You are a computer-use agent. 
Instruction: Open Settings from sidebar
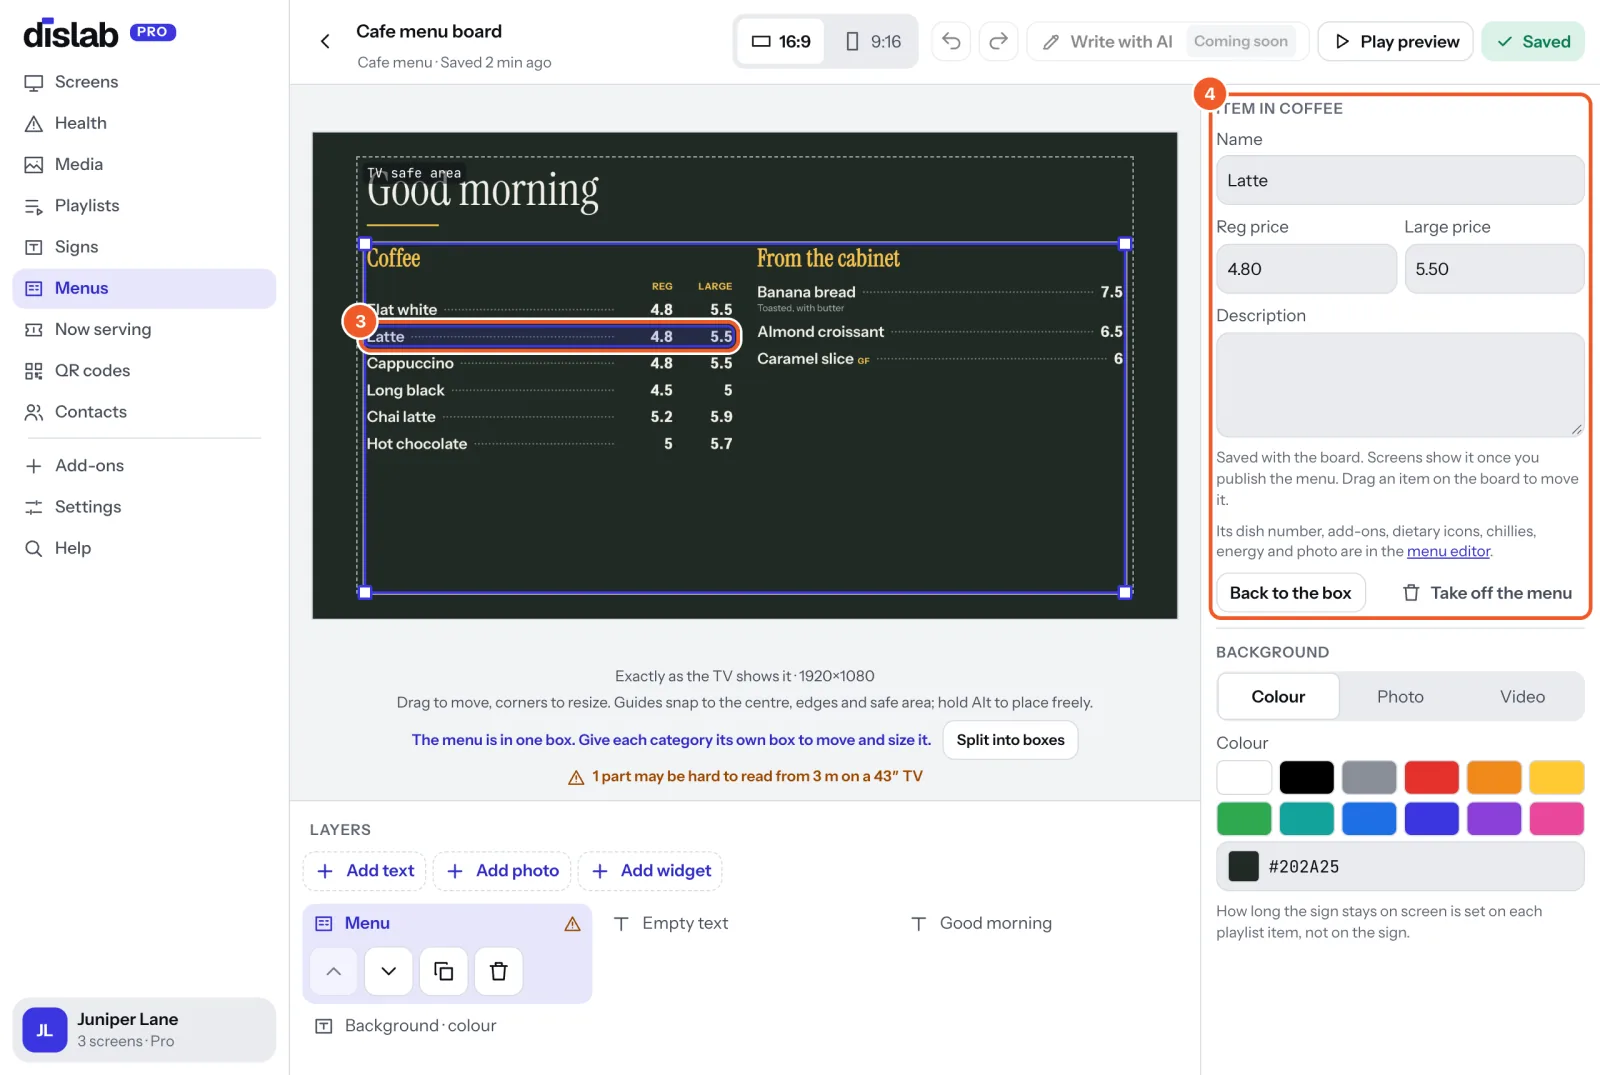click(x=144, y=507)
